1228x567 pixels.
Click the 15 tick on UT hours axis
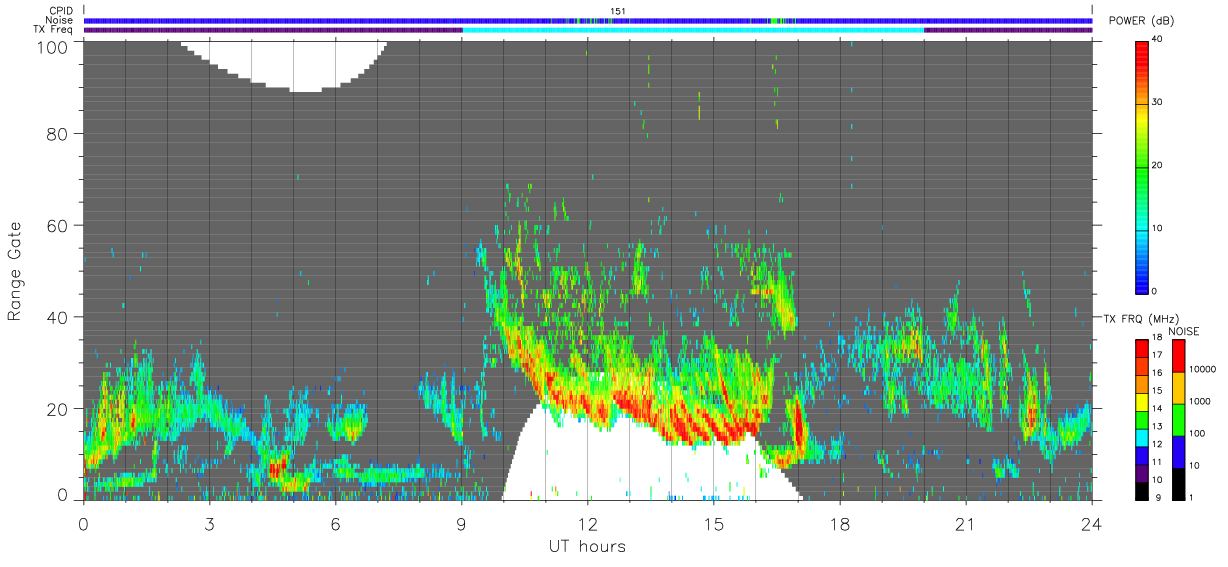713,523
